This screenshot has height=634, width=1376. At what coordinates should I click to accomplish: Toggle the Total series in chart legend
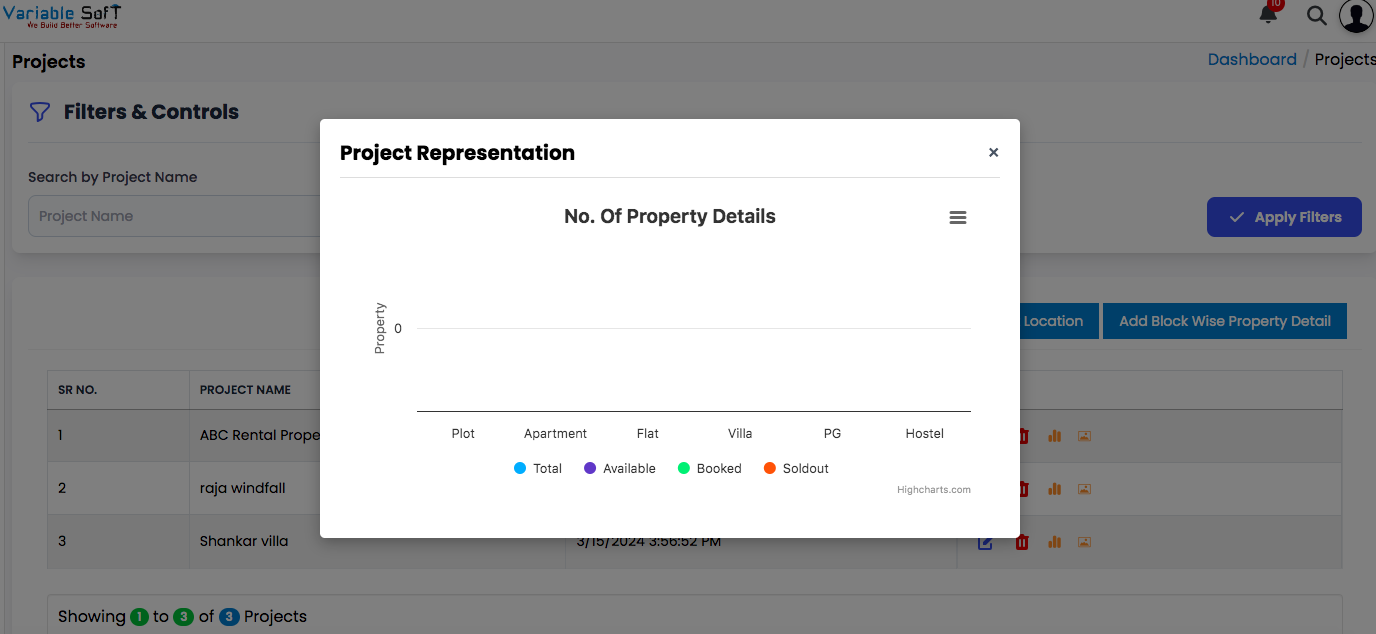pyautogui.click(x=538, y=468)
